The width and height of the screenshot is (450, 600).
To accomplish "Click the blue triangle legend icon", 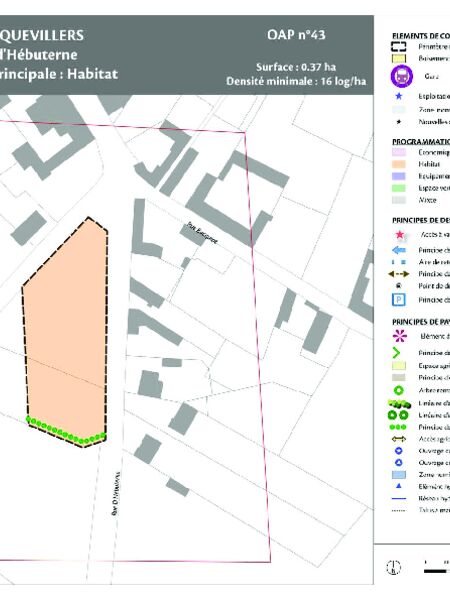I will coord(398,486).
